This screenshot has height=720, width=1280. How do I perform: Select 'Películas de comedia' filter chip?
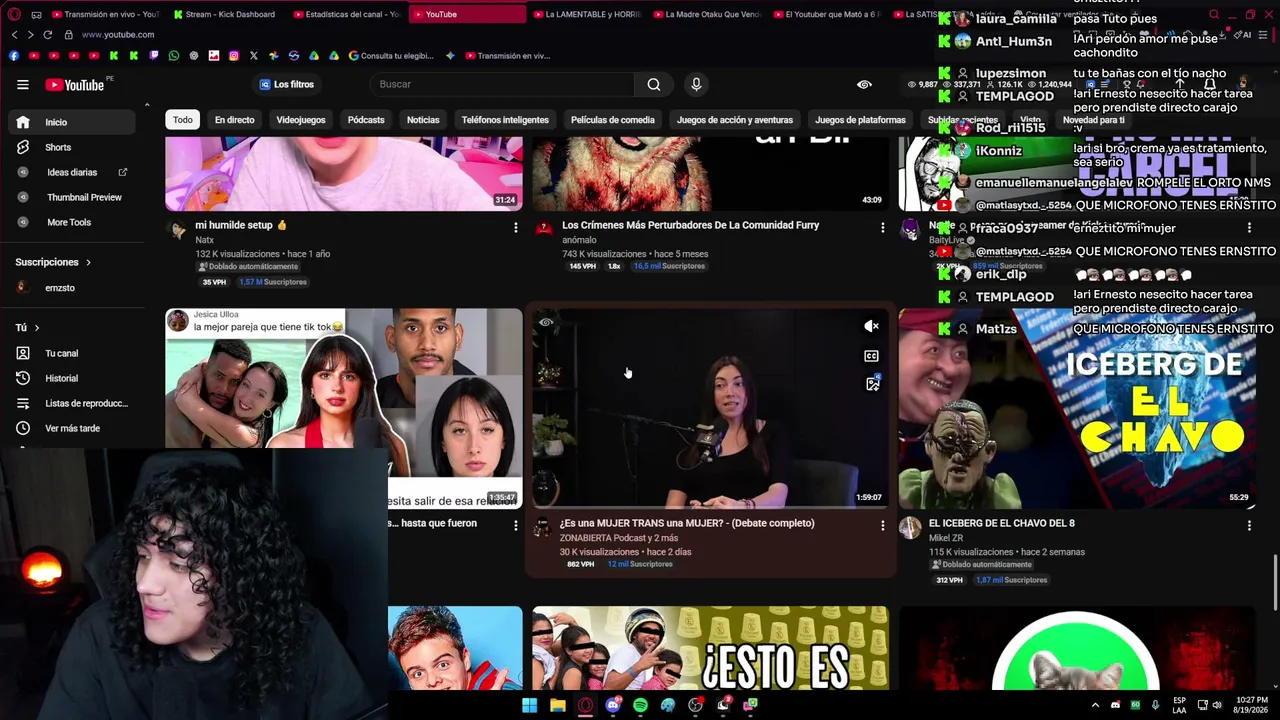[612, 120]
